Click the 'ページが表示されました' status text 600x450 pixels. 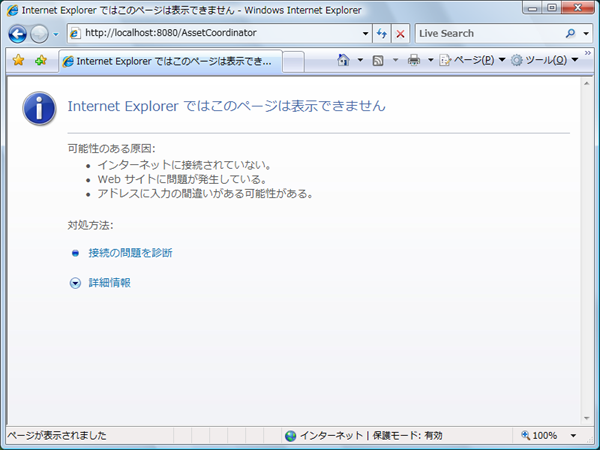(x=57, y=435)
